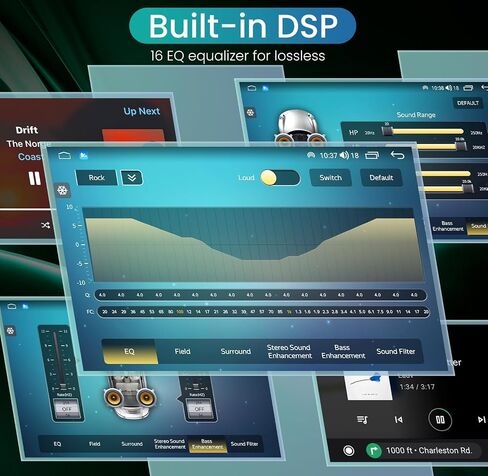Click the Default button
488x476 pixels.
click(x=381, y=178)
